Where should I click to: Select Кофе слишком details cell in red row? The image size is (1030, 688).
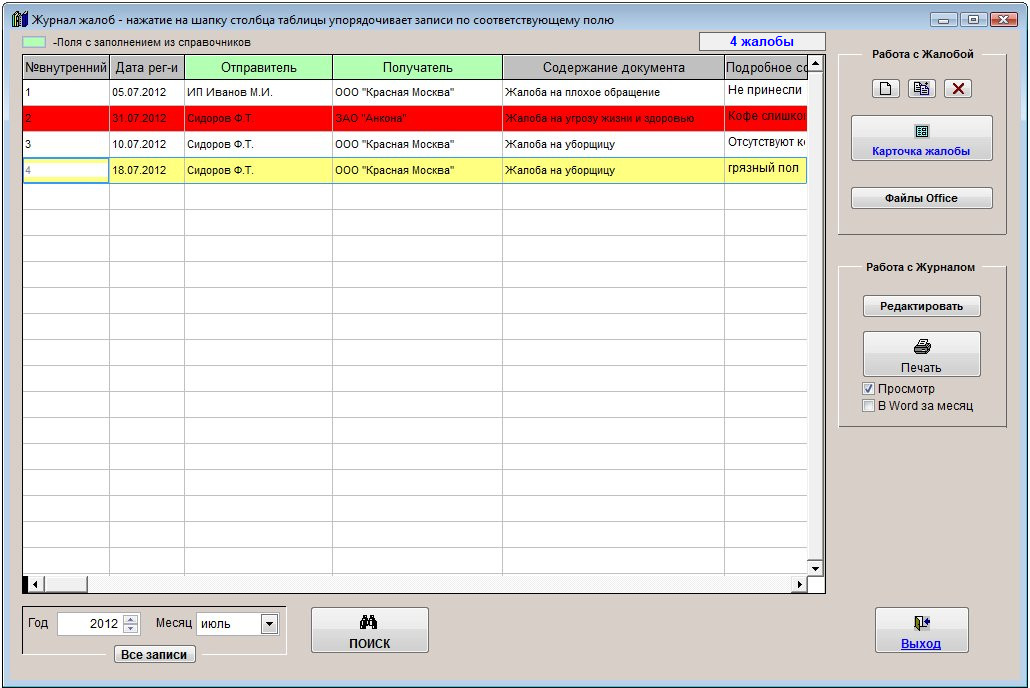[766, 118]
